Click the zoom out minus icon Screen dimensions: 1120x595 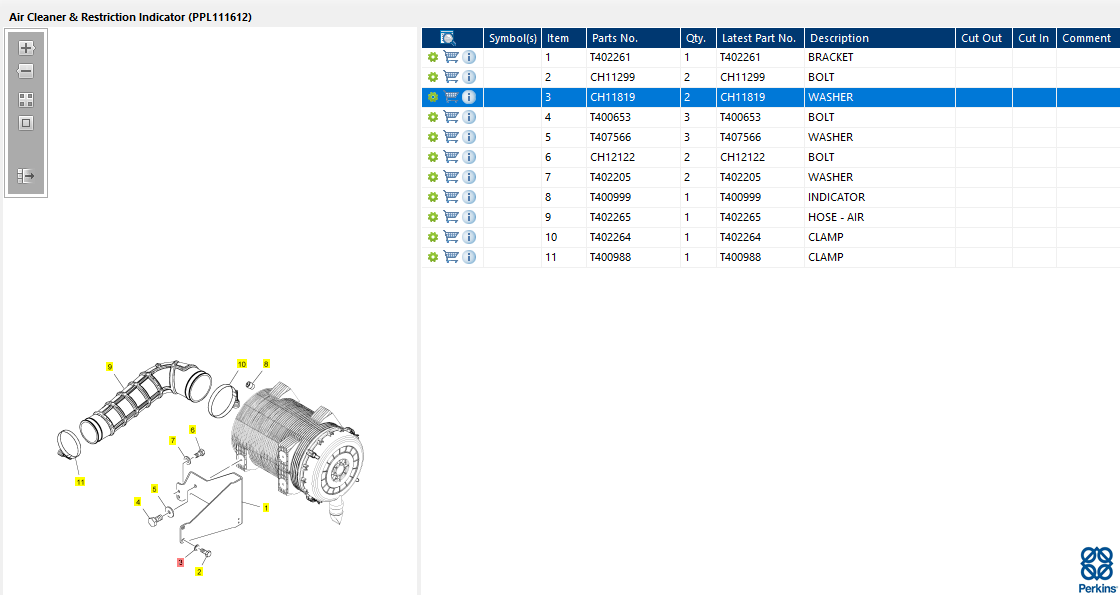26,72
